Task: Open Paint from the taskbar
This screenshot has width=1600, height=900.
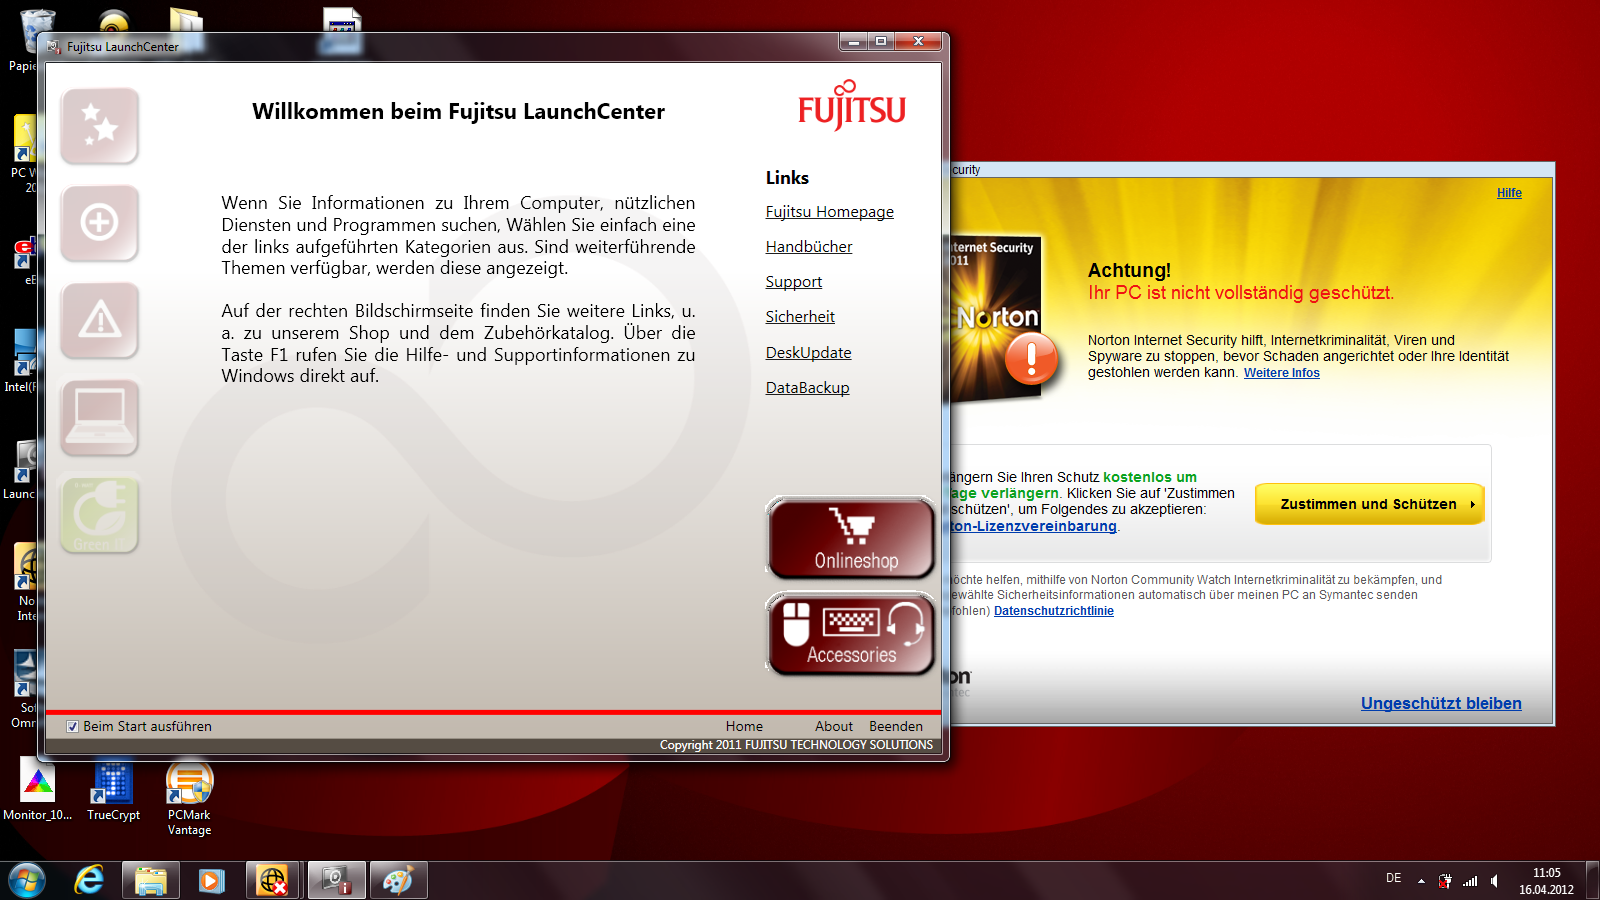Action: 398,880
